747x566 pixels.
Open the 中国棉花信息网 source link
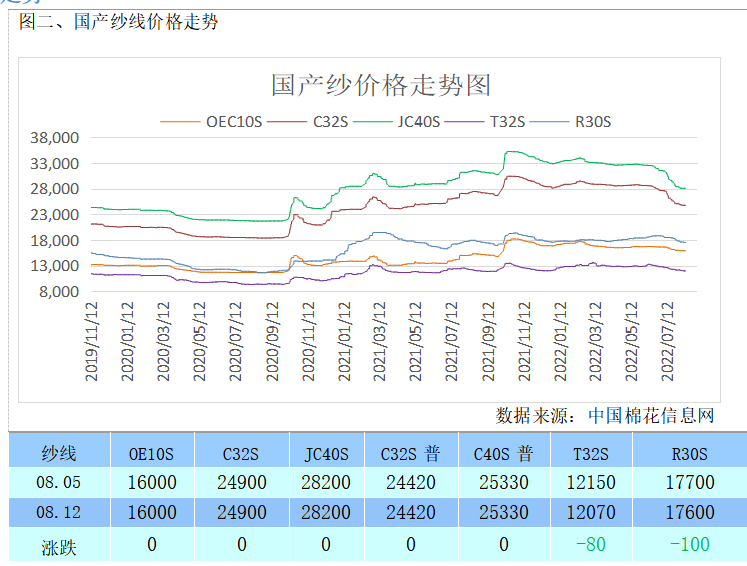(x=651, y=414)
